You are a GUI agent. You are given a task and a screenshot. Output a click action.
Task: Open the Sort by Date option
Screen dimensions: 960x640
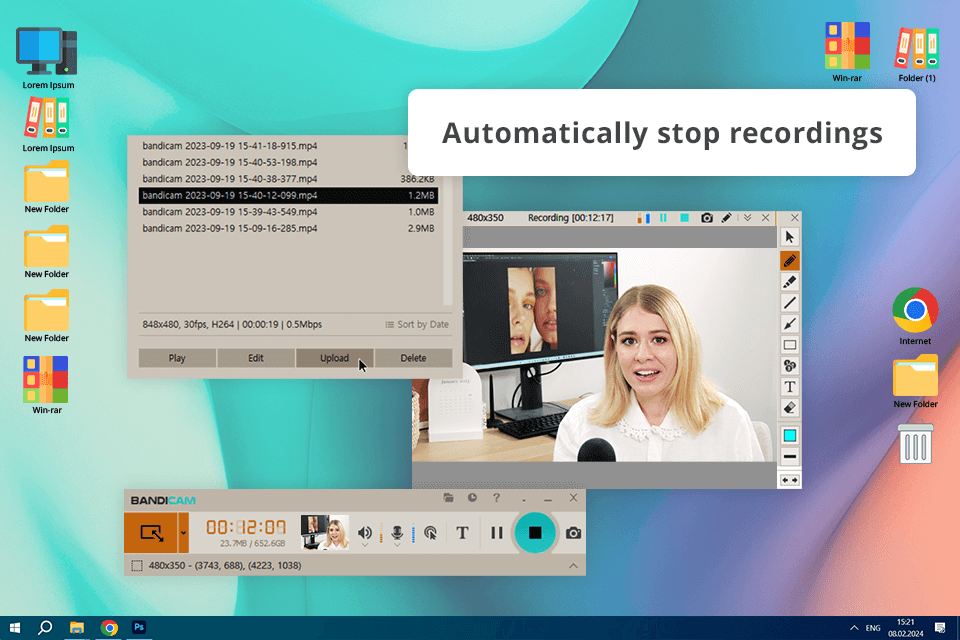pyautogui.click(x=417, y=325)
